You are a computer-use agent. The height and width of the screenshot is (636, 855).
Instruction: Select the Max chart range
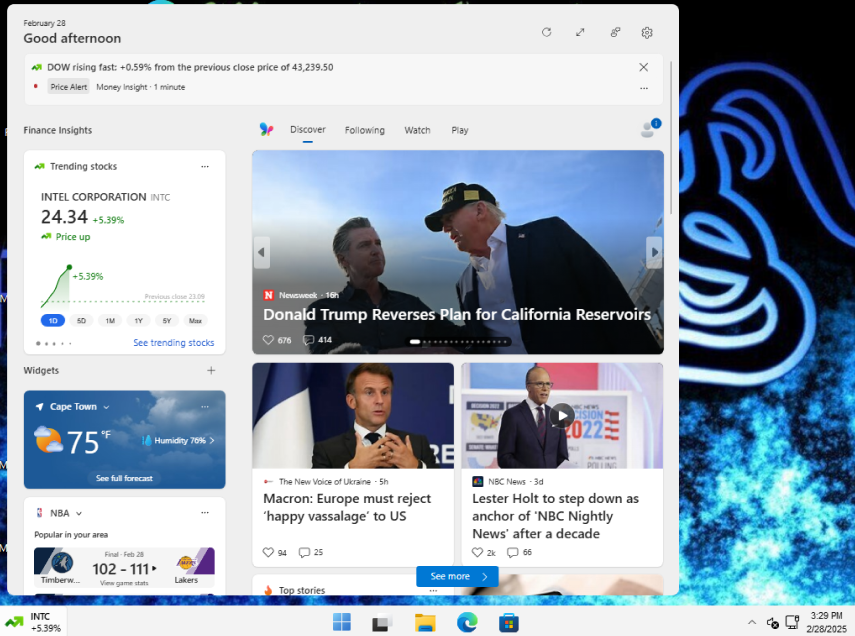195,321
